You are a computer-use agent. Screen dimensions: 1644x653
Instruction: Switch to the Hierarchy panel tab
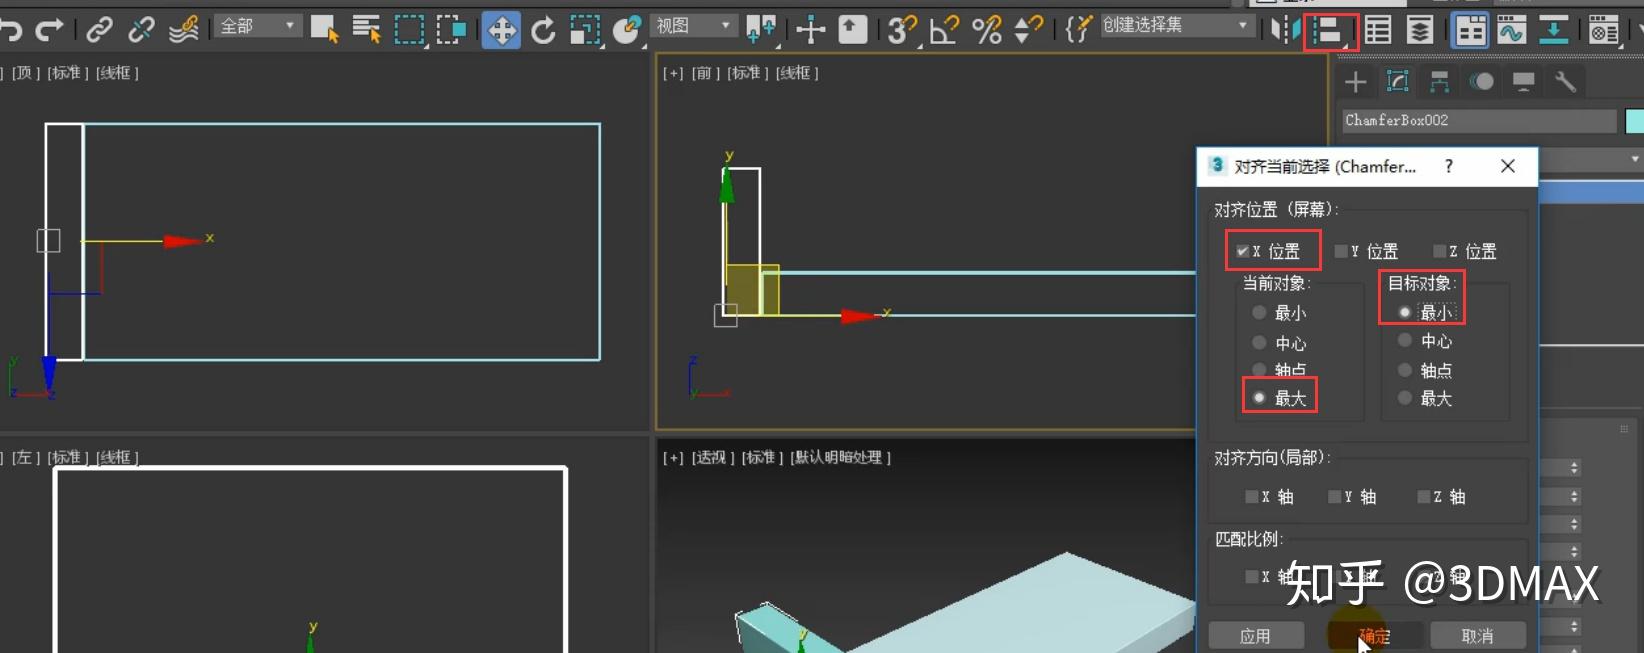(1440, 82)
